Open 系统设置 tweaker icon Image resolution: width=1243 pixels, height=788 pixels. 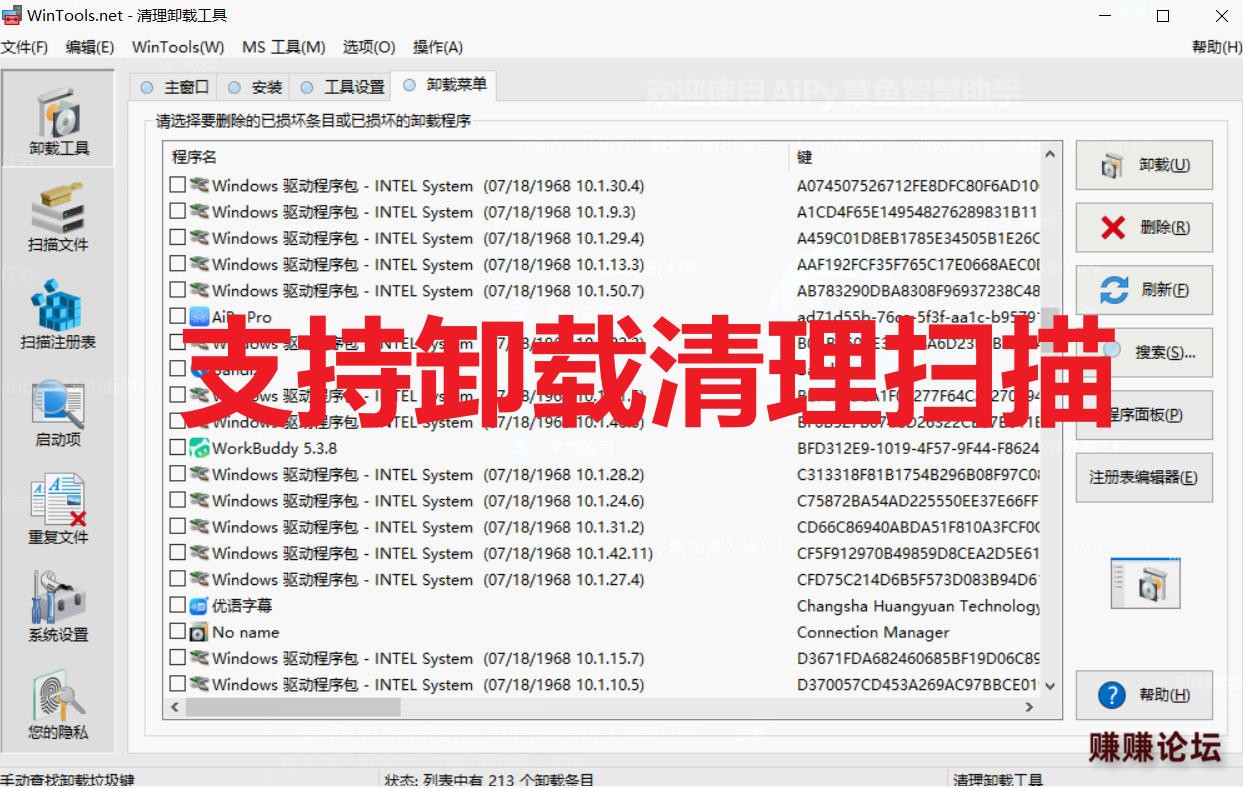[59, 607]
